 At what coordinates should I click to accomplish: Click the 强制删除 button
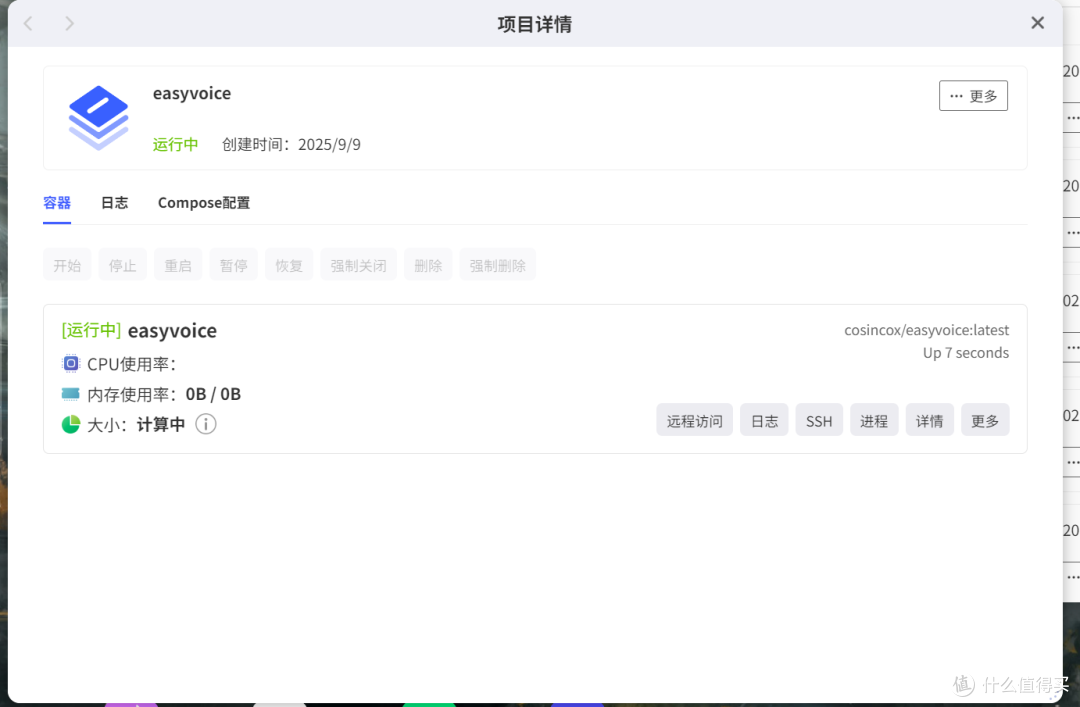[497, 265]
